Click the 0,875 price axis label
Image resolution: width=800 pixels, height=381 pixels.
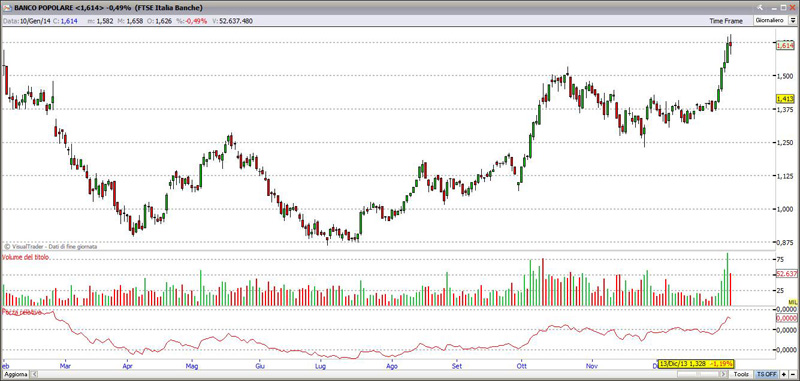tap(784, 242)
